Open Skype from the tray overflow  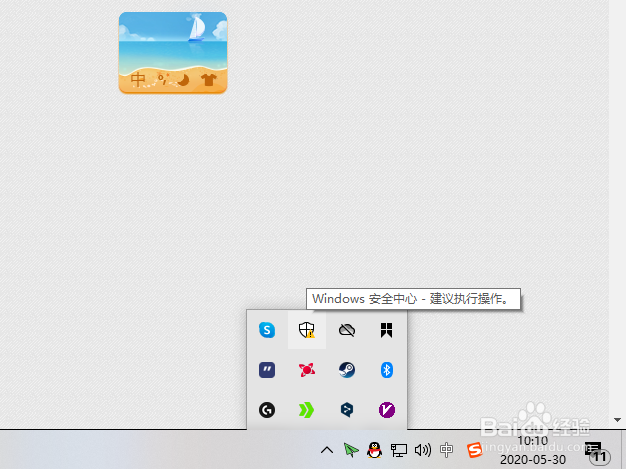(x=267, y=330)
